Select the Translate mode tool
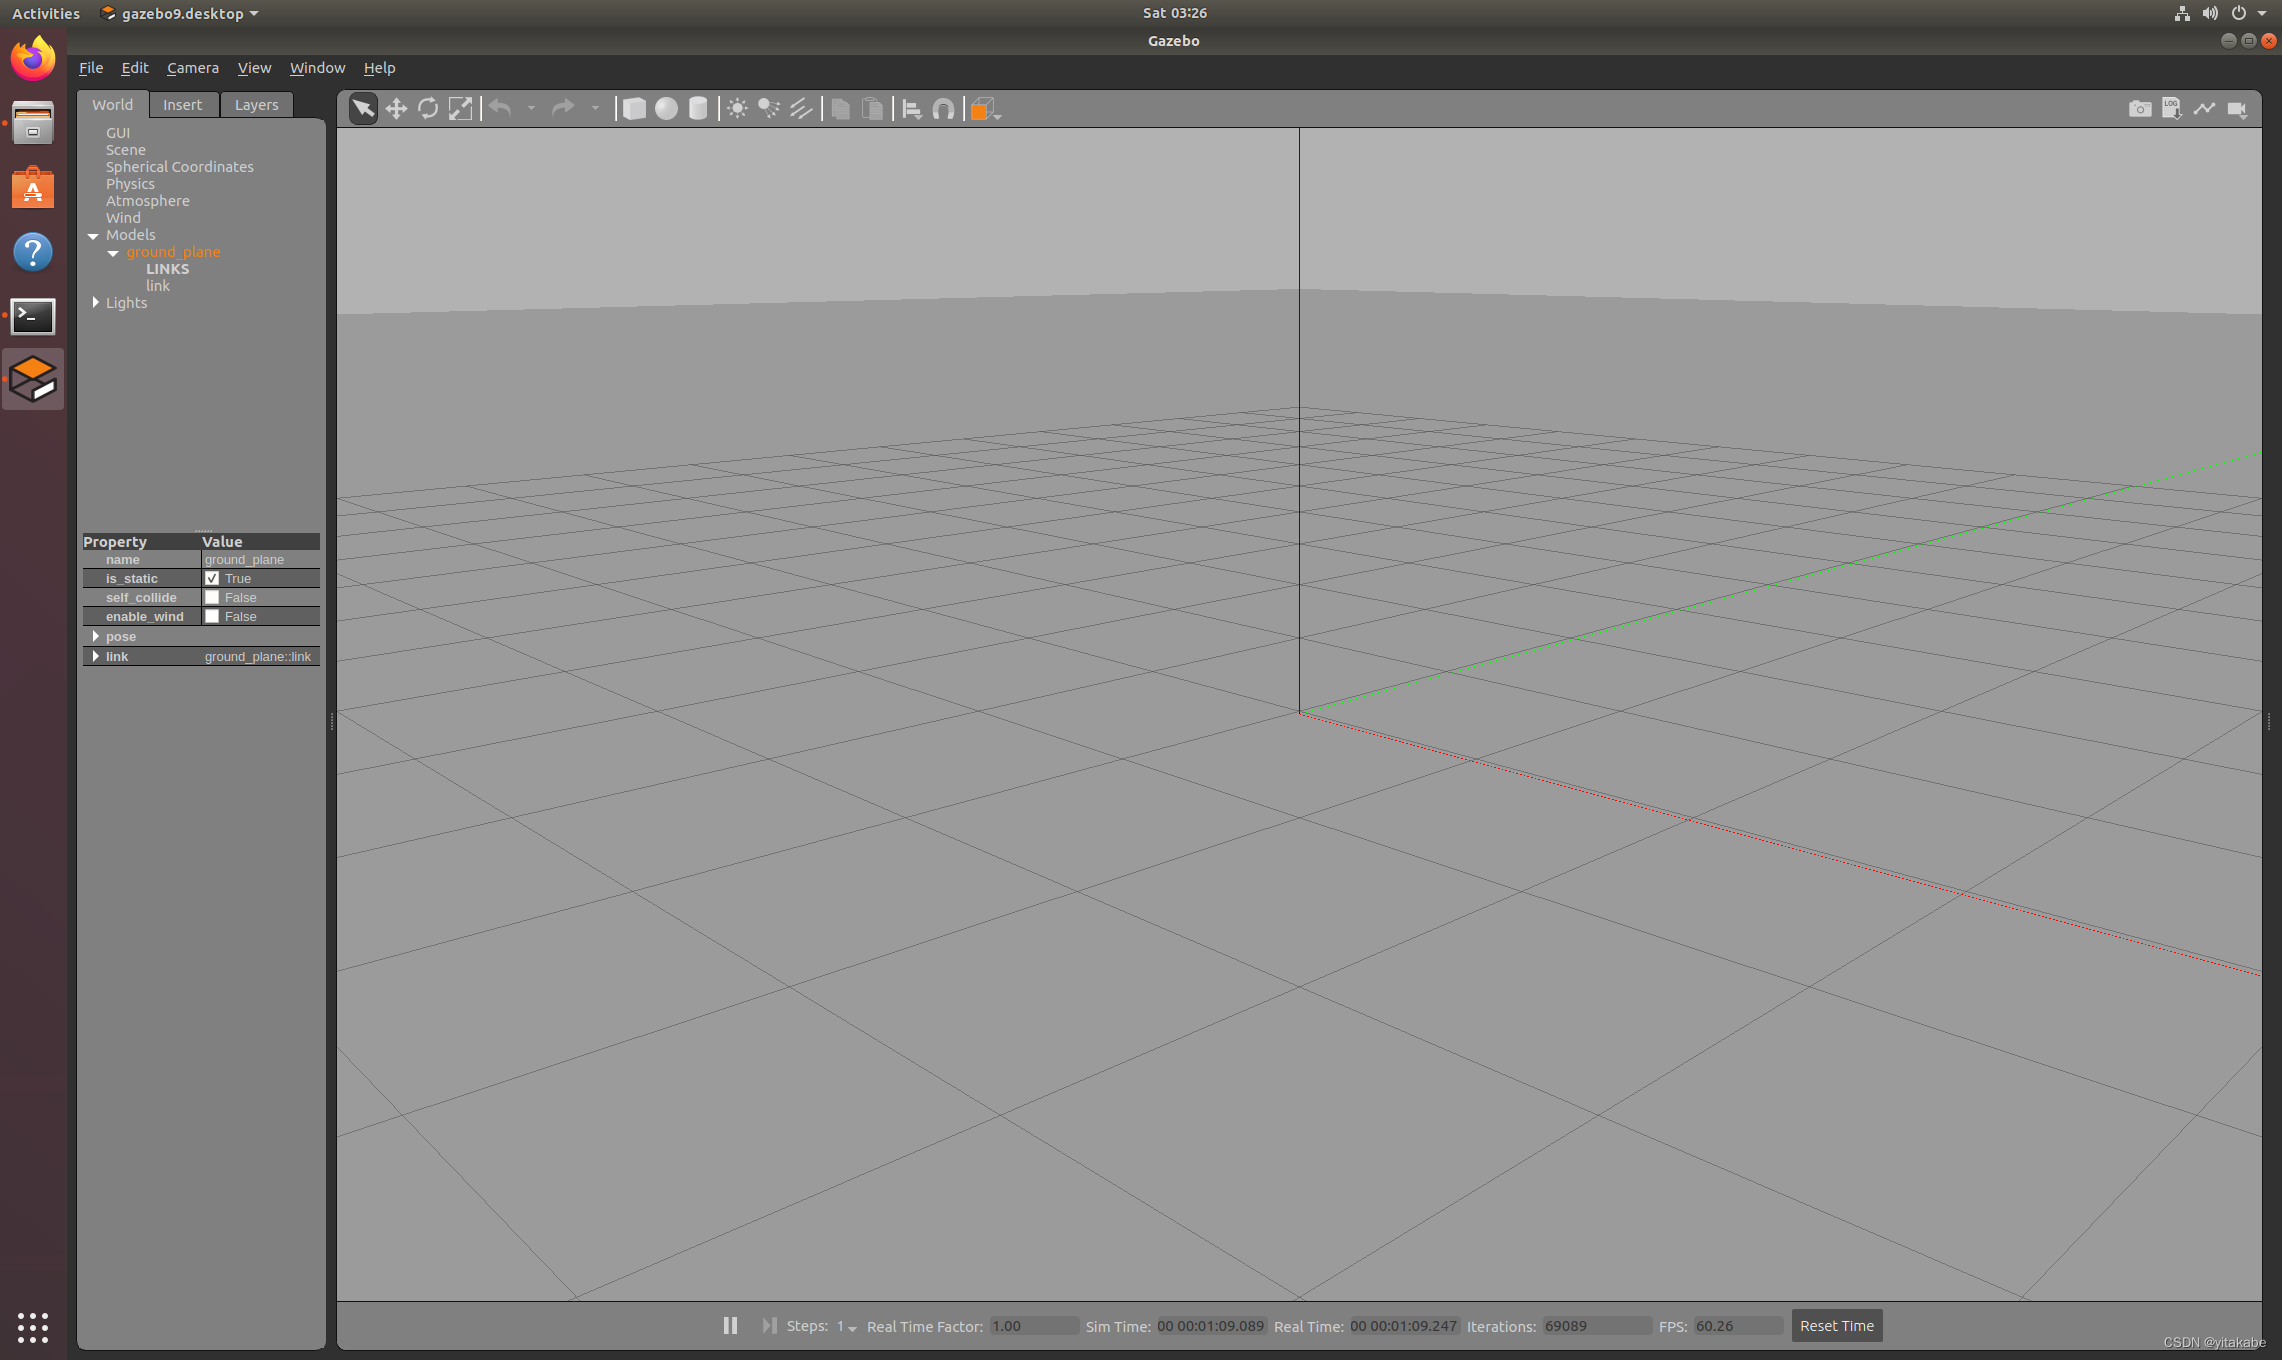Viewport: 2282px width, 1360px height. coord(396,108)
